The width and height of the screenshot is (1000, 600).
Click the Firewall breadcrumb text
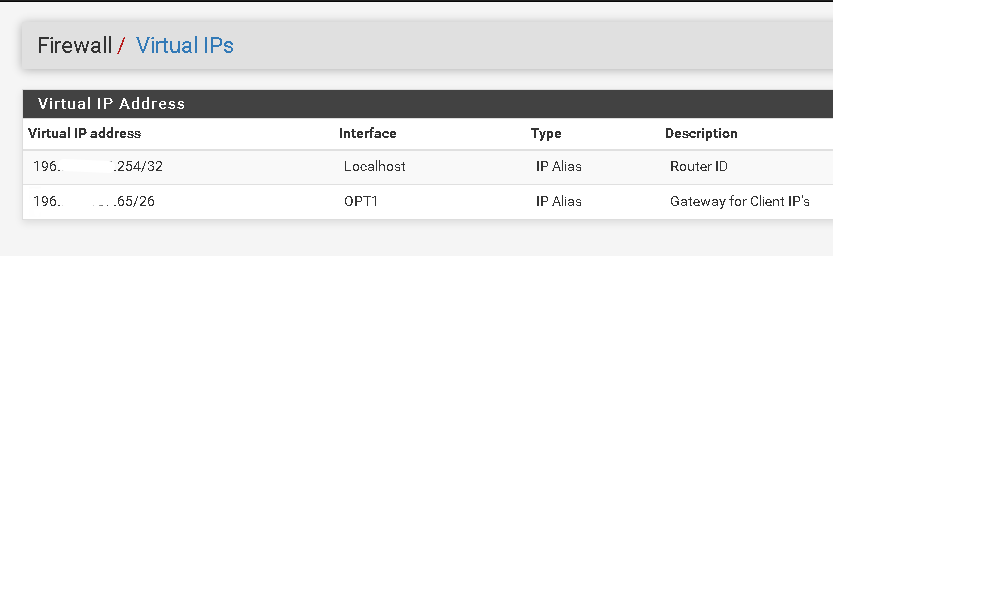click(75, 45)
